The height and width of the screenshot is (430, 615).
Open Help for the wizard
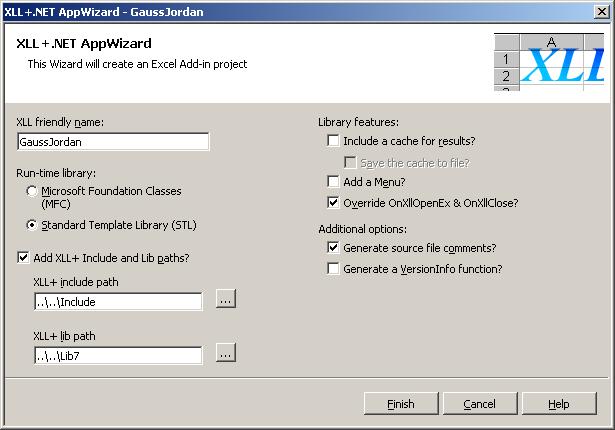(x=559, y=404)
